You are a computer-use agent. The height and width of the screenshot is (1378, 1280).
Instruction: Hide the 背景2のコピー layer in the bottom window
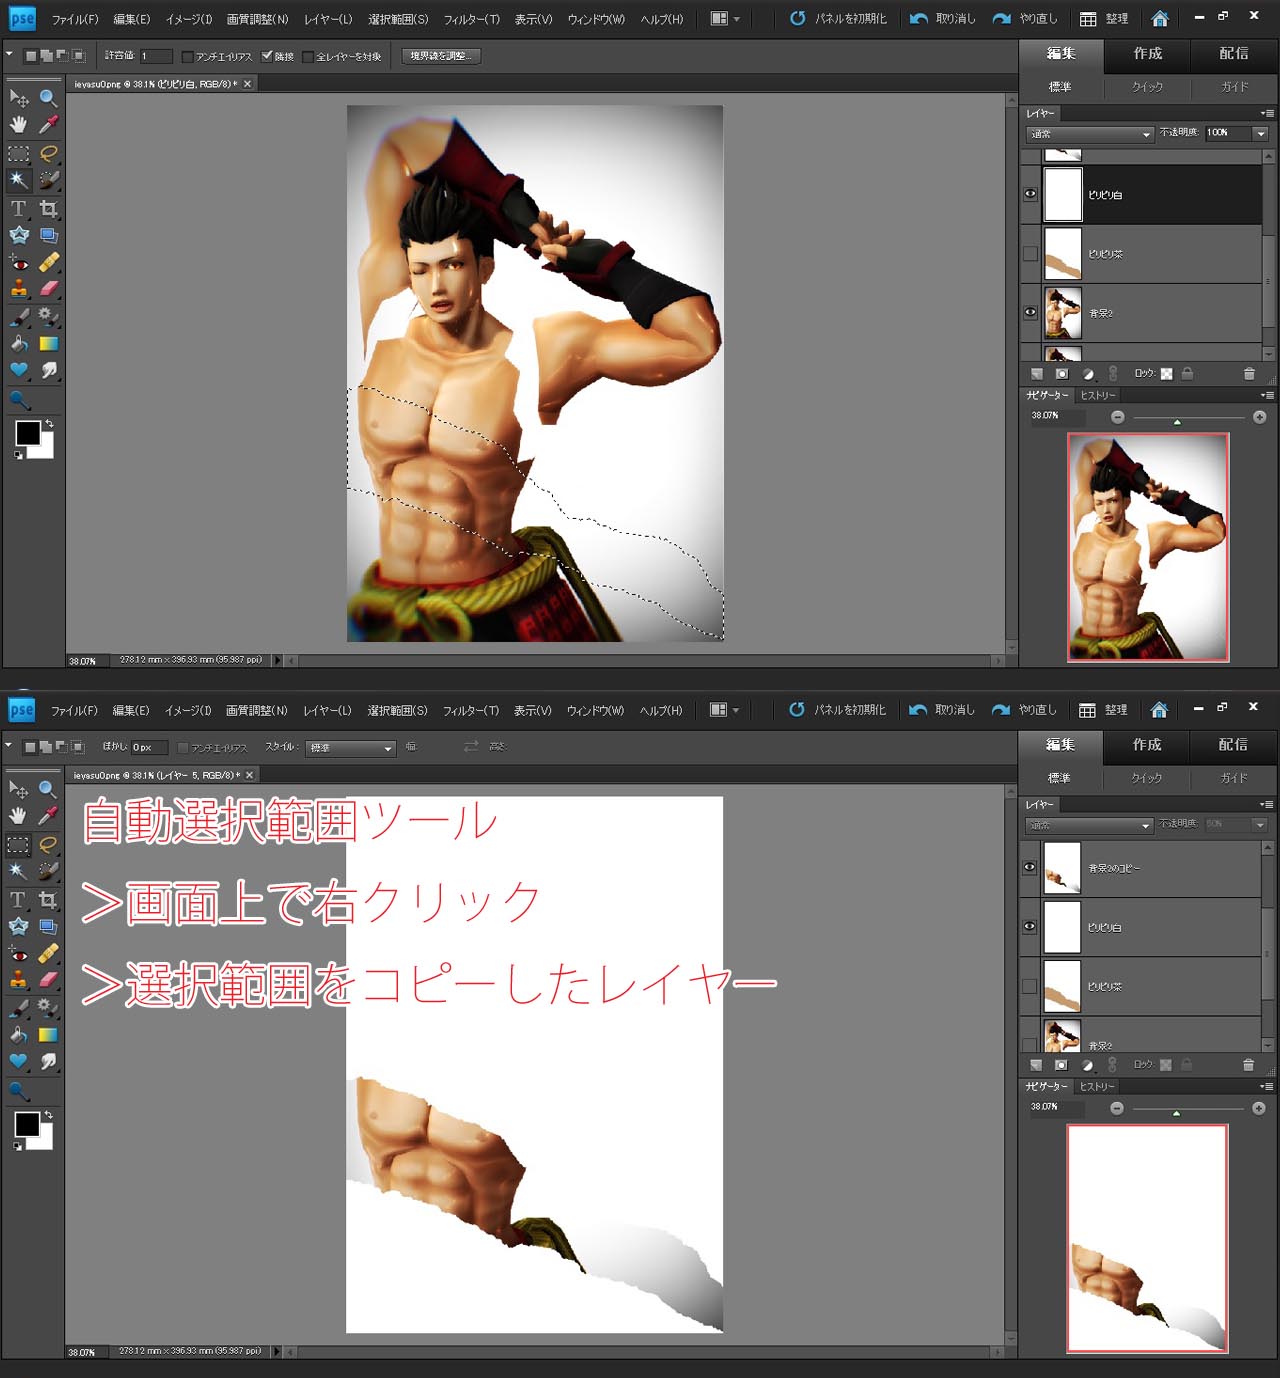coord(1029,867)
